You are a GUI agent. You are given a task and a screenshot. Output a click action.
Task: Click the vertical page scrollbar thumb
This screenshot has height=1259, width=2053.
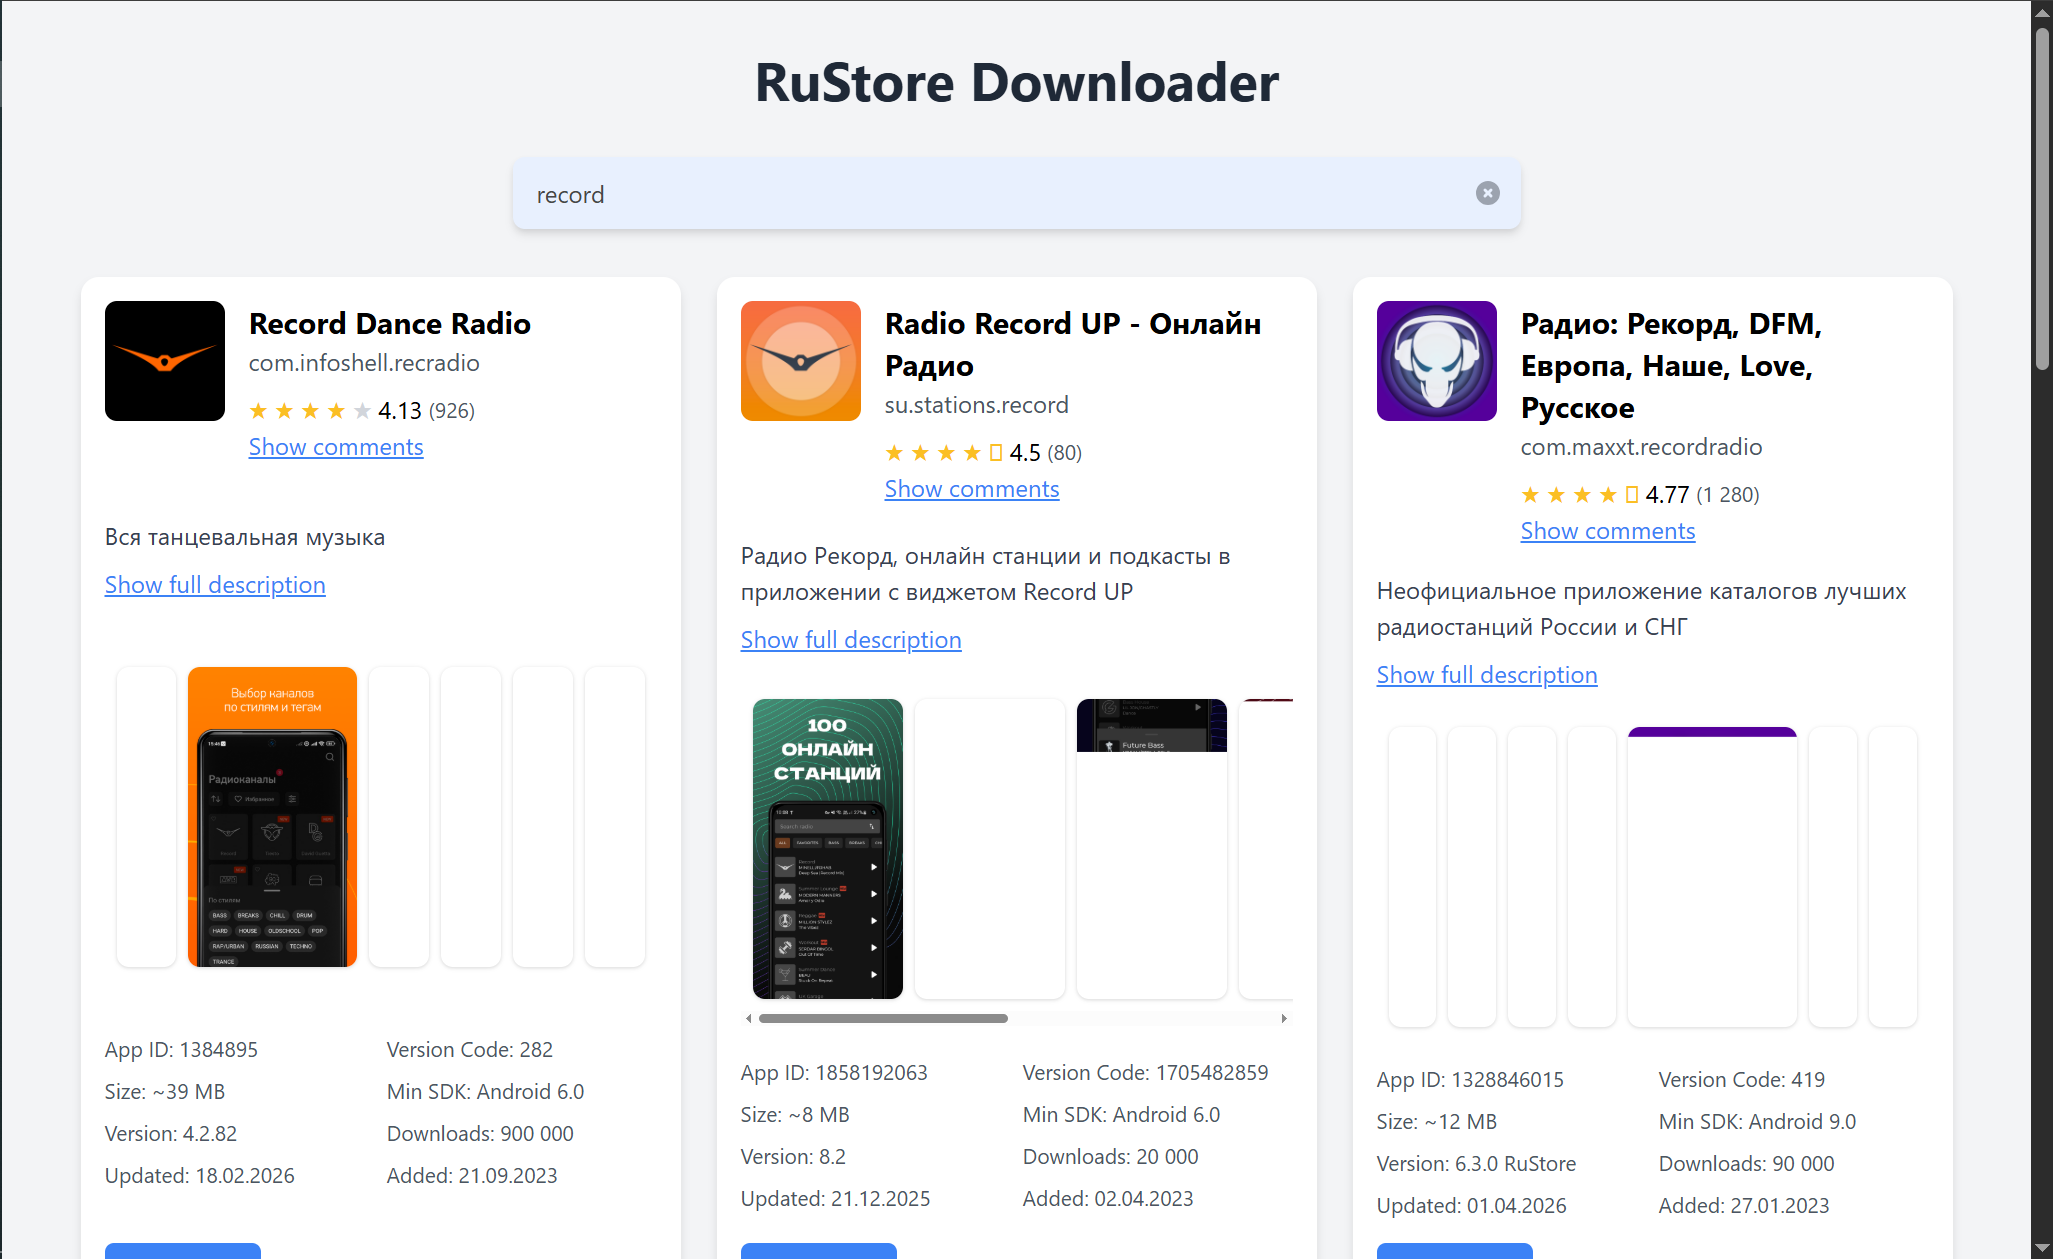[2042, 200]
